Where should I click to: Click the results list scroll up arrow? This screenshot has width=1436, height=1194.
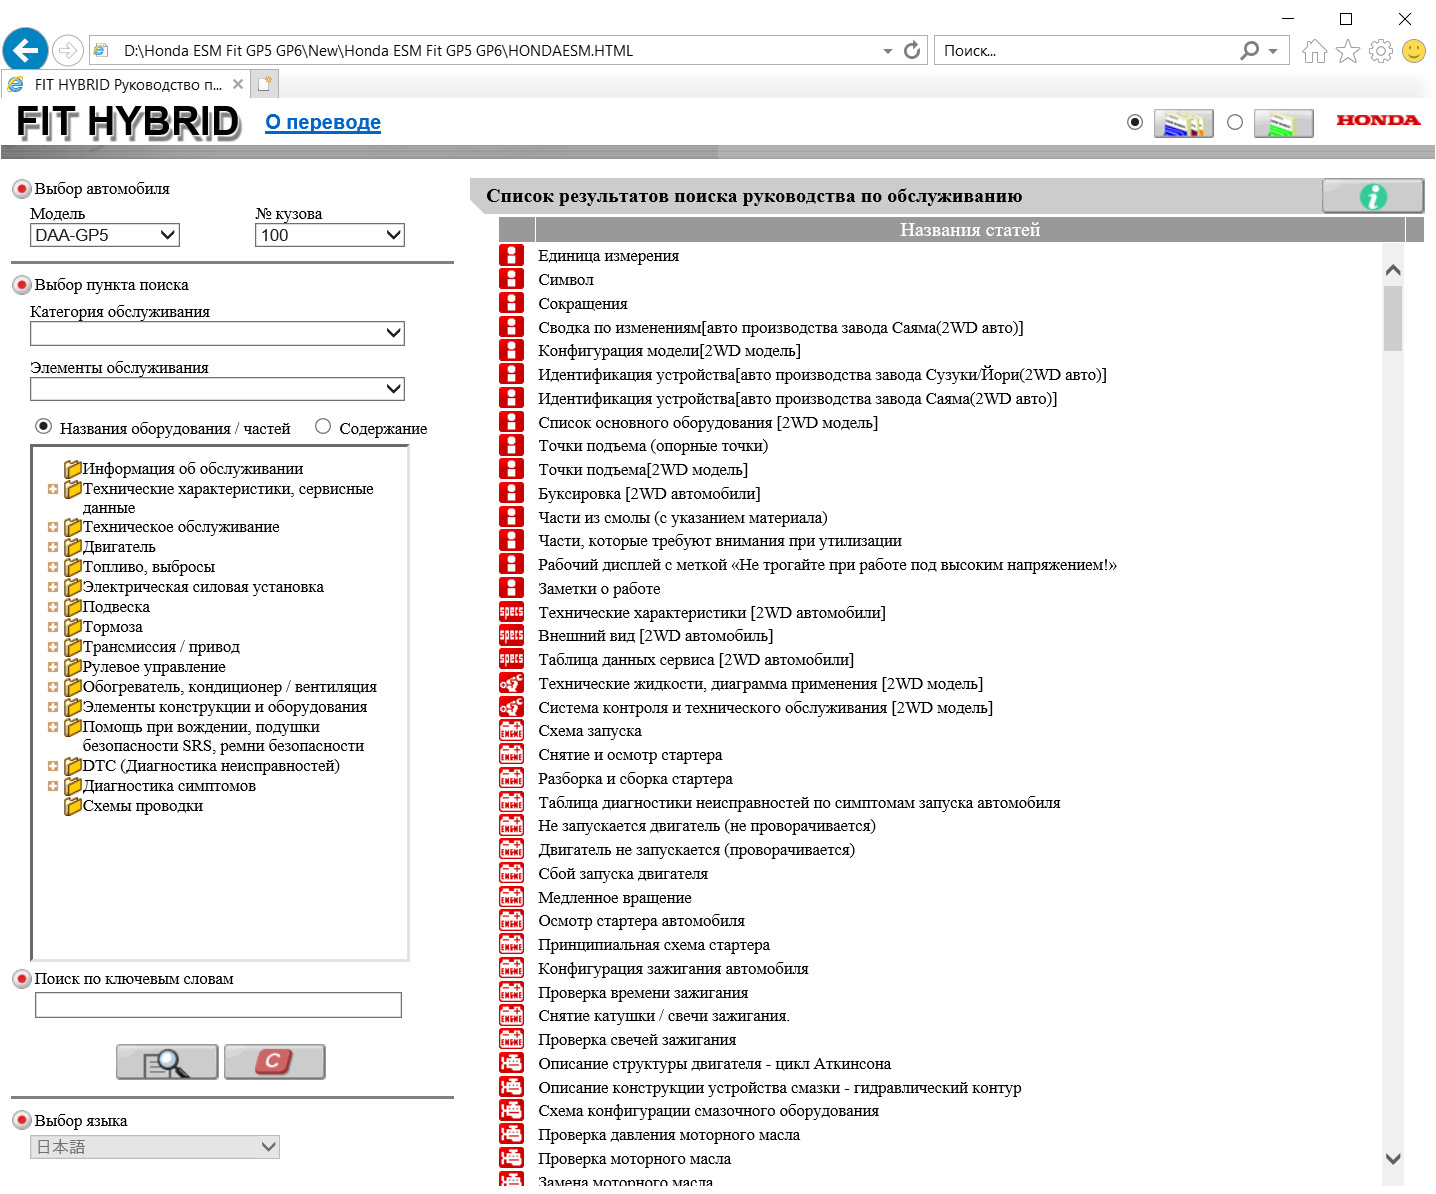tap(1393, 270)
